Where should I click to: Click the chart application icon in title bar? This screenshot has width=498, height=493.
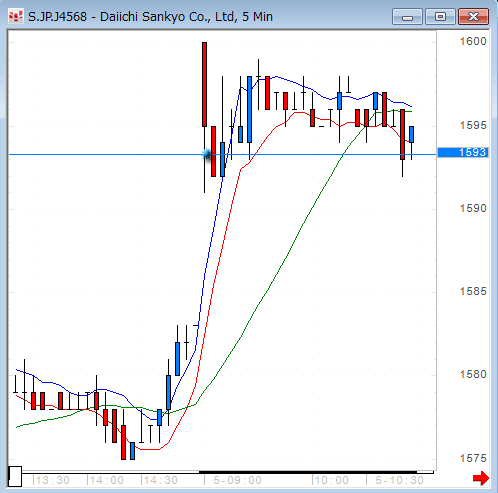[15, 16]
